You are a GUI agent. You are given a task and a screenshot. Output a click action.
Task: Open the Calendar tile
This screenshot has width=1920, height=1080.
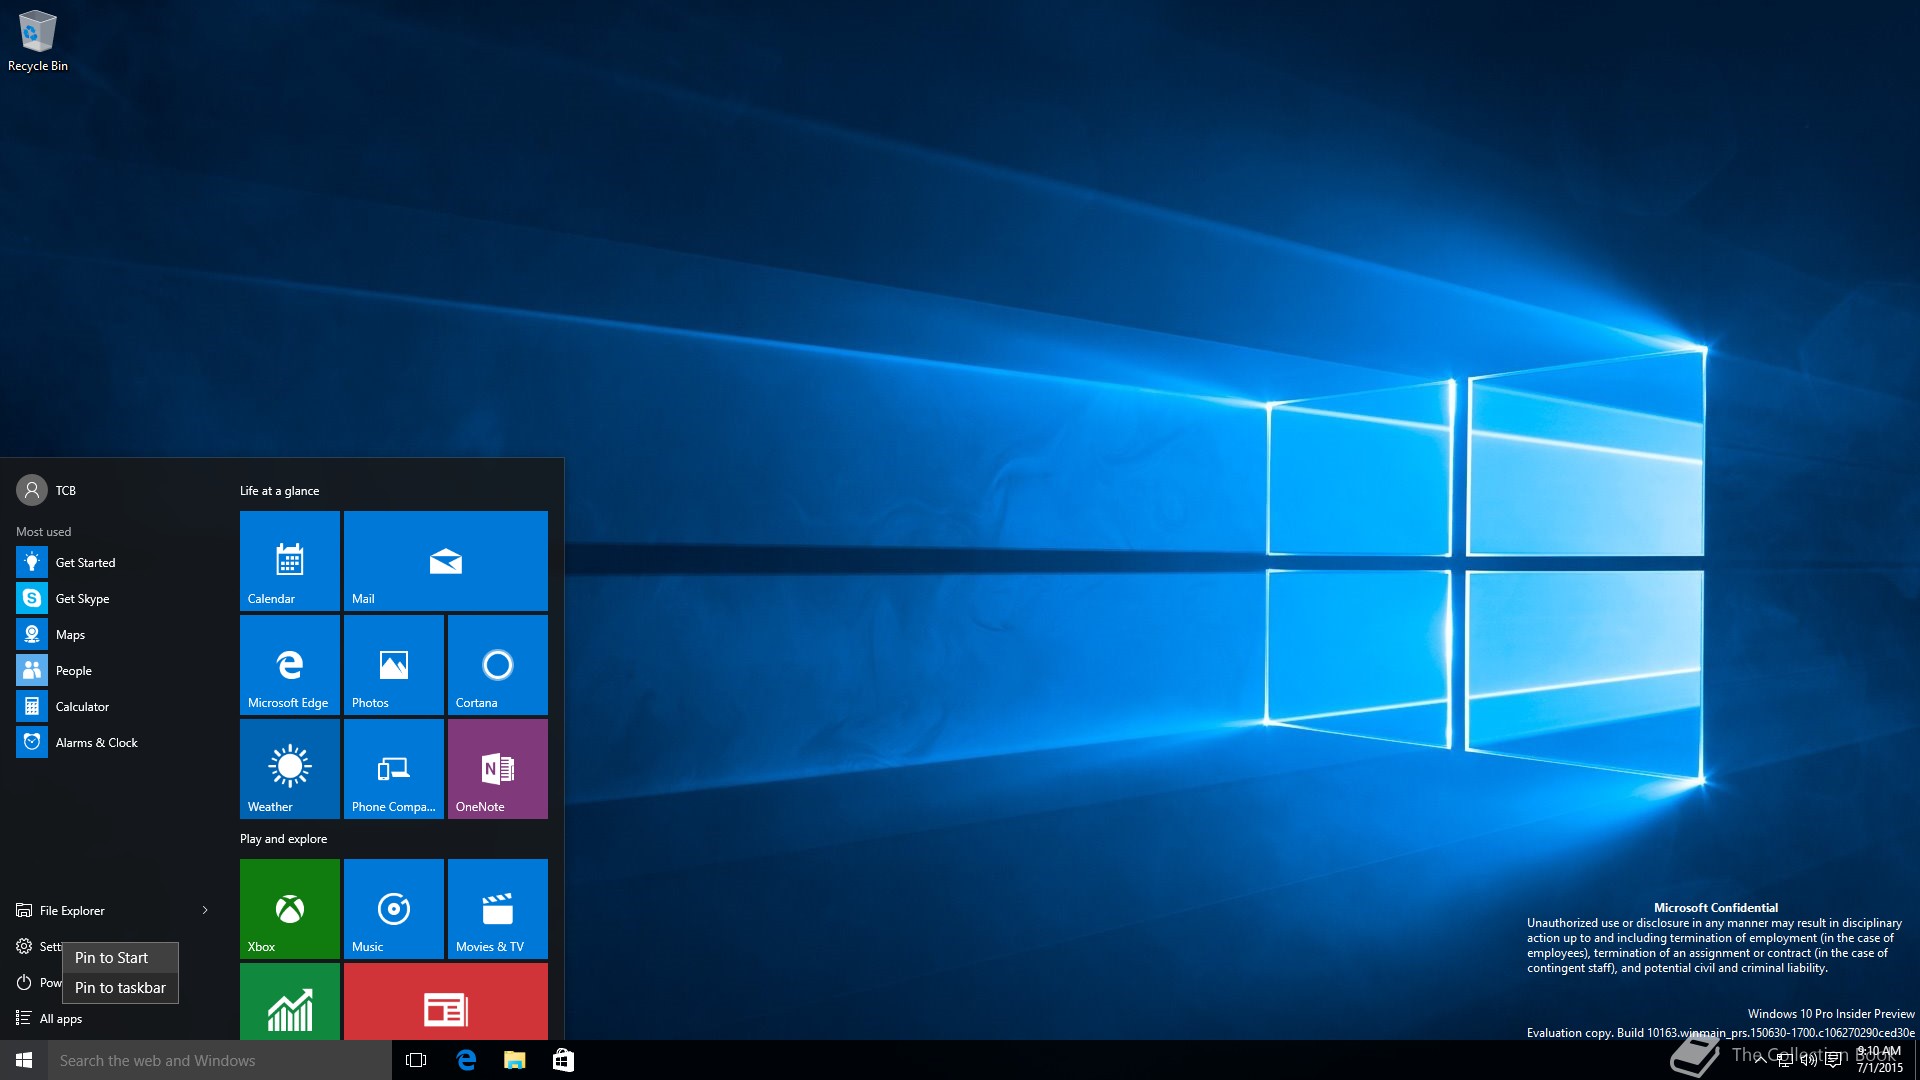(x=290, y=561)
